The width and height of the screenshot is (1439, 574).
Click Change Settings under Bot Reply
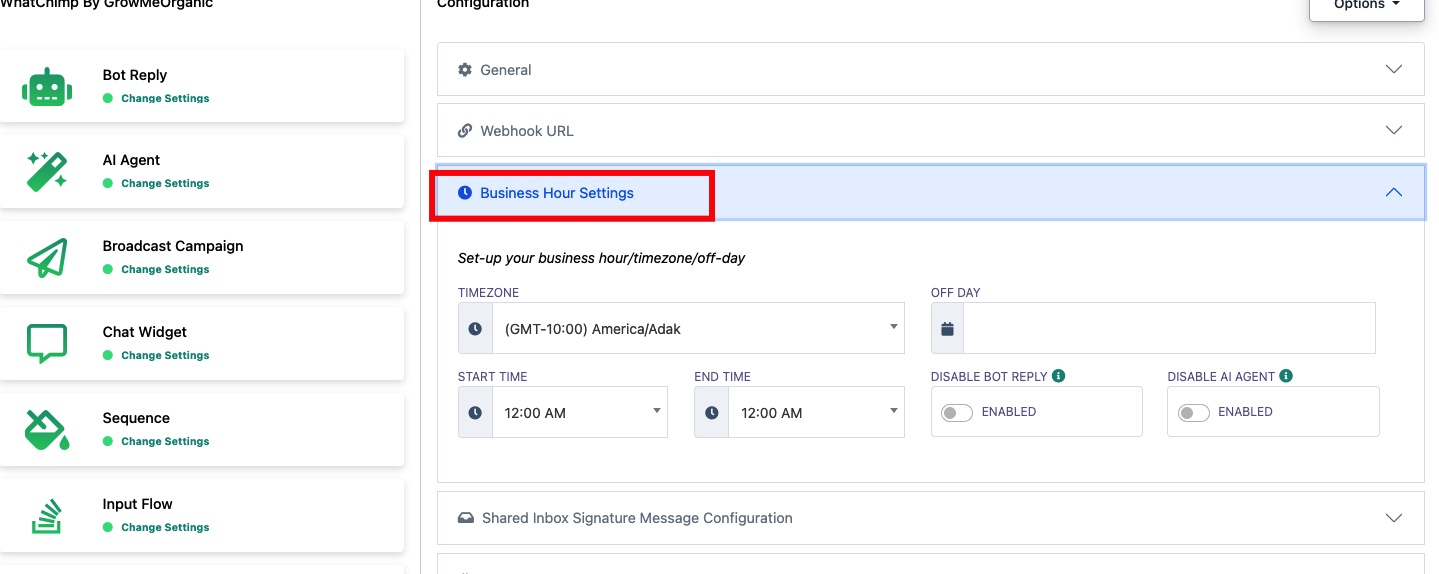pyautogui.click(x=165, y=99)
